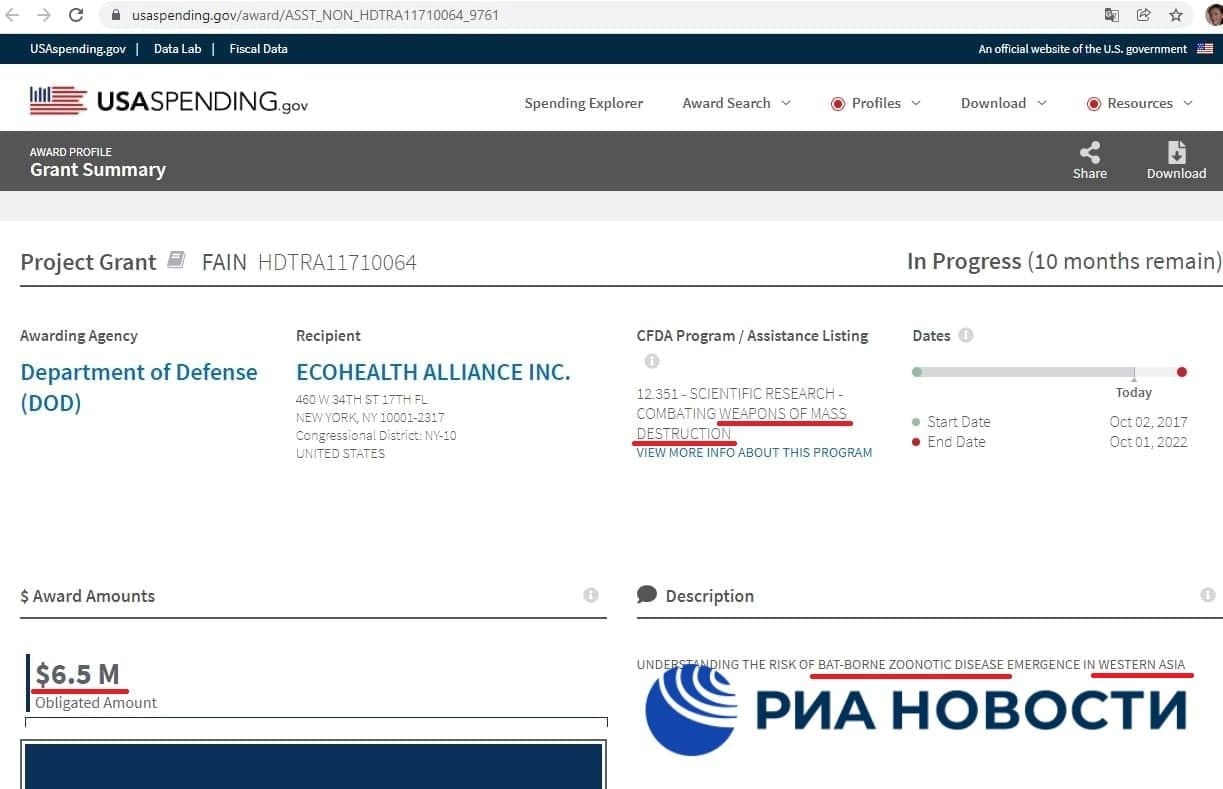
Task: Click the info icon next to Dates
Action: 965,335
